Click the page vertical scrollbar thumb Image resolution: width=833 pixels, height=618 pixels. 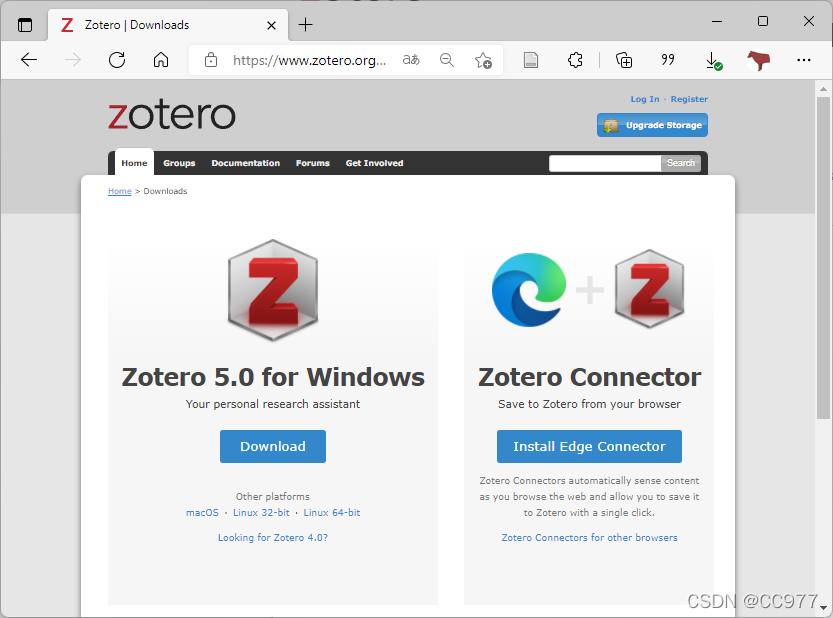tap(823, 258)
